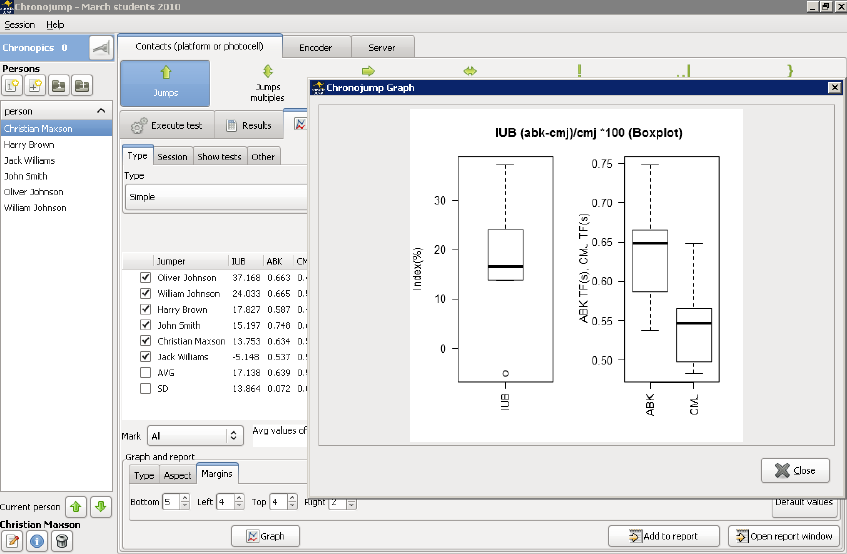This screenshot has height=554, width=847.
Task: Open the graph Type tab
Action: (x=144, y=475)
